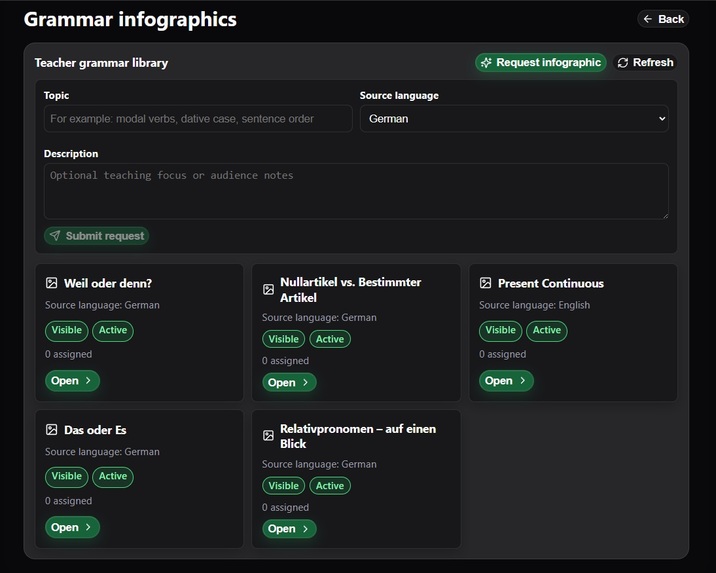This screenshot has width=716, height=573.
Task: Open the Nullartikel vs. Bestimmter Artikel infographic
Action: tap(289, 383)
